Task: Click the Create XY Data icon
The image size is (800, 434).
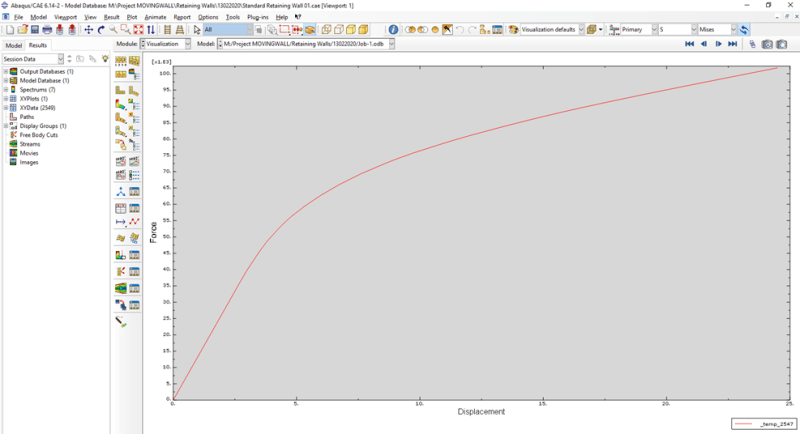Action: pyautogui.click(x=120, y=208)
